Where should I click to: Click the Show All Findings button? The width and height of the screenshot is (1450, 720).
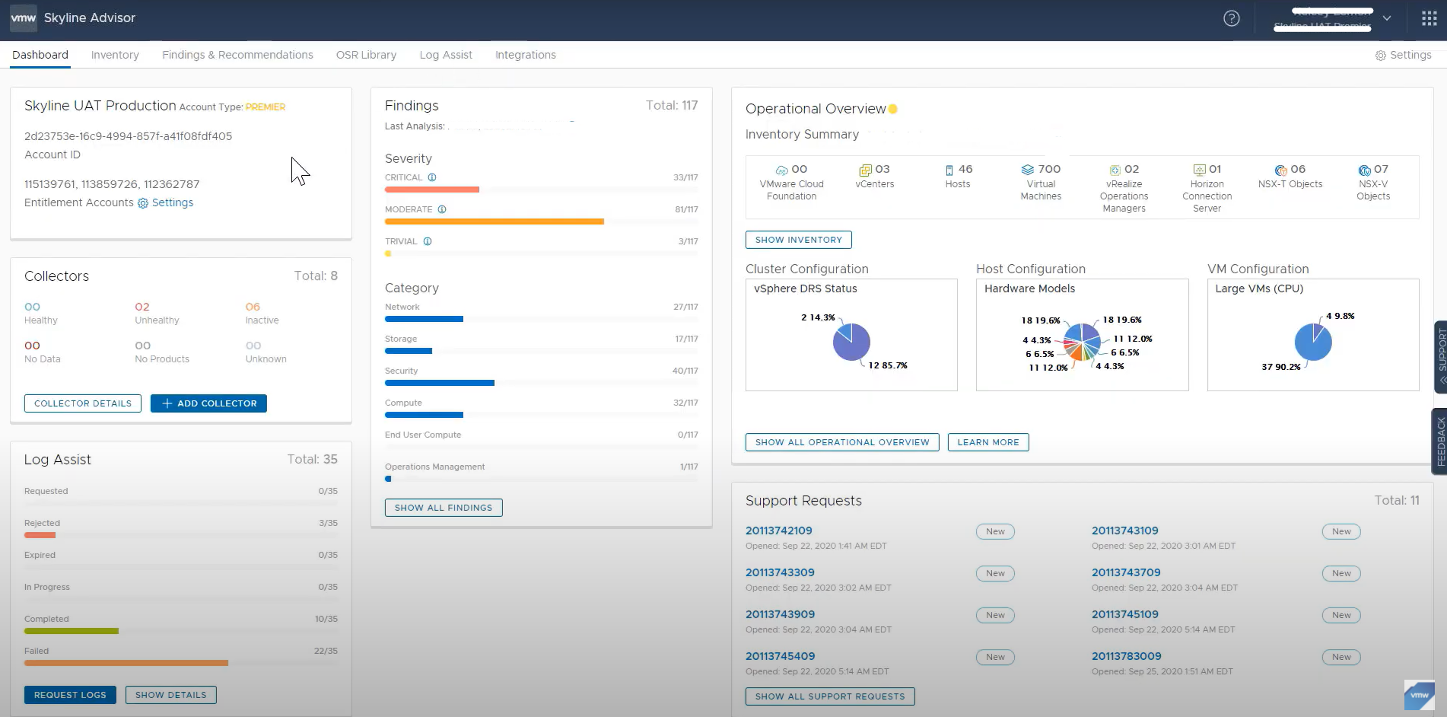443,508
